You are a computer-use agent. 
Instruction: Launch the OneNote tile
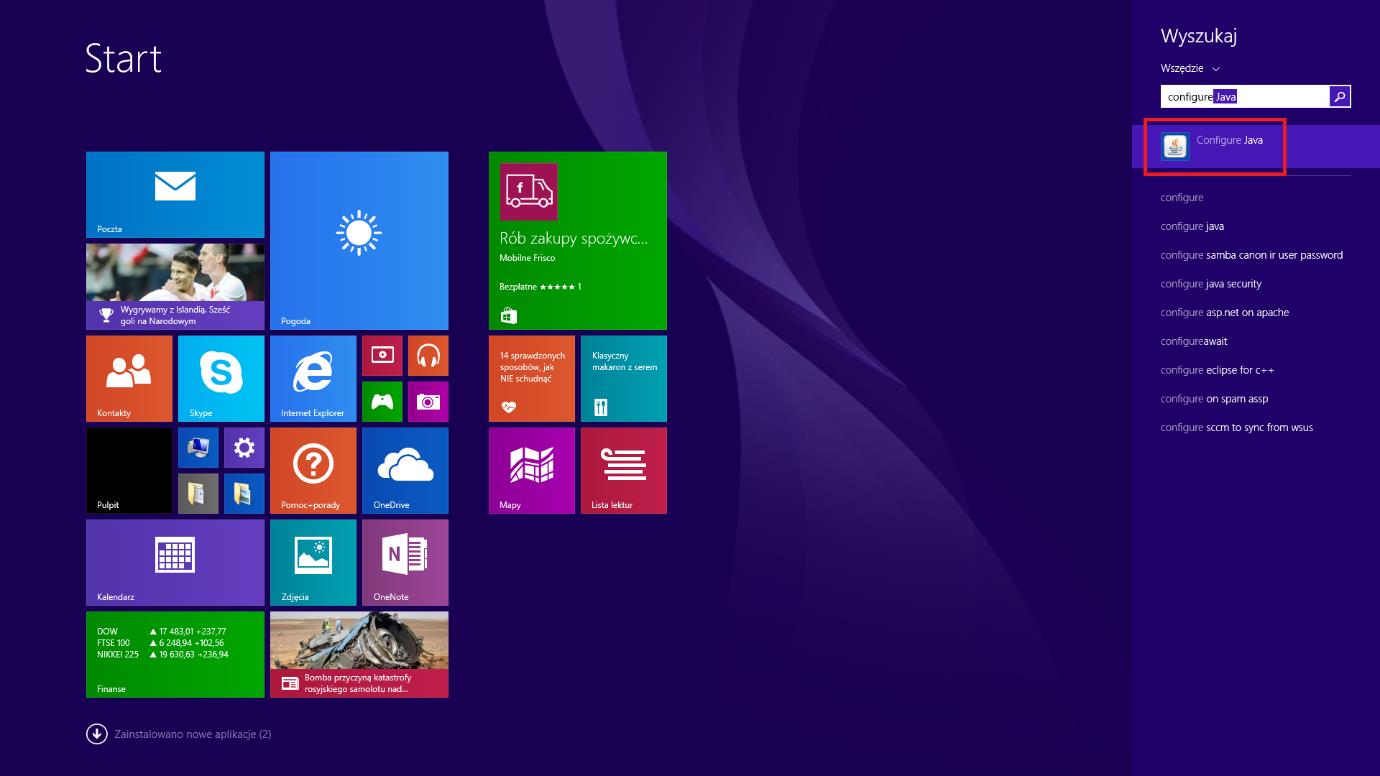pyautogui.click(x=405, y=563)
